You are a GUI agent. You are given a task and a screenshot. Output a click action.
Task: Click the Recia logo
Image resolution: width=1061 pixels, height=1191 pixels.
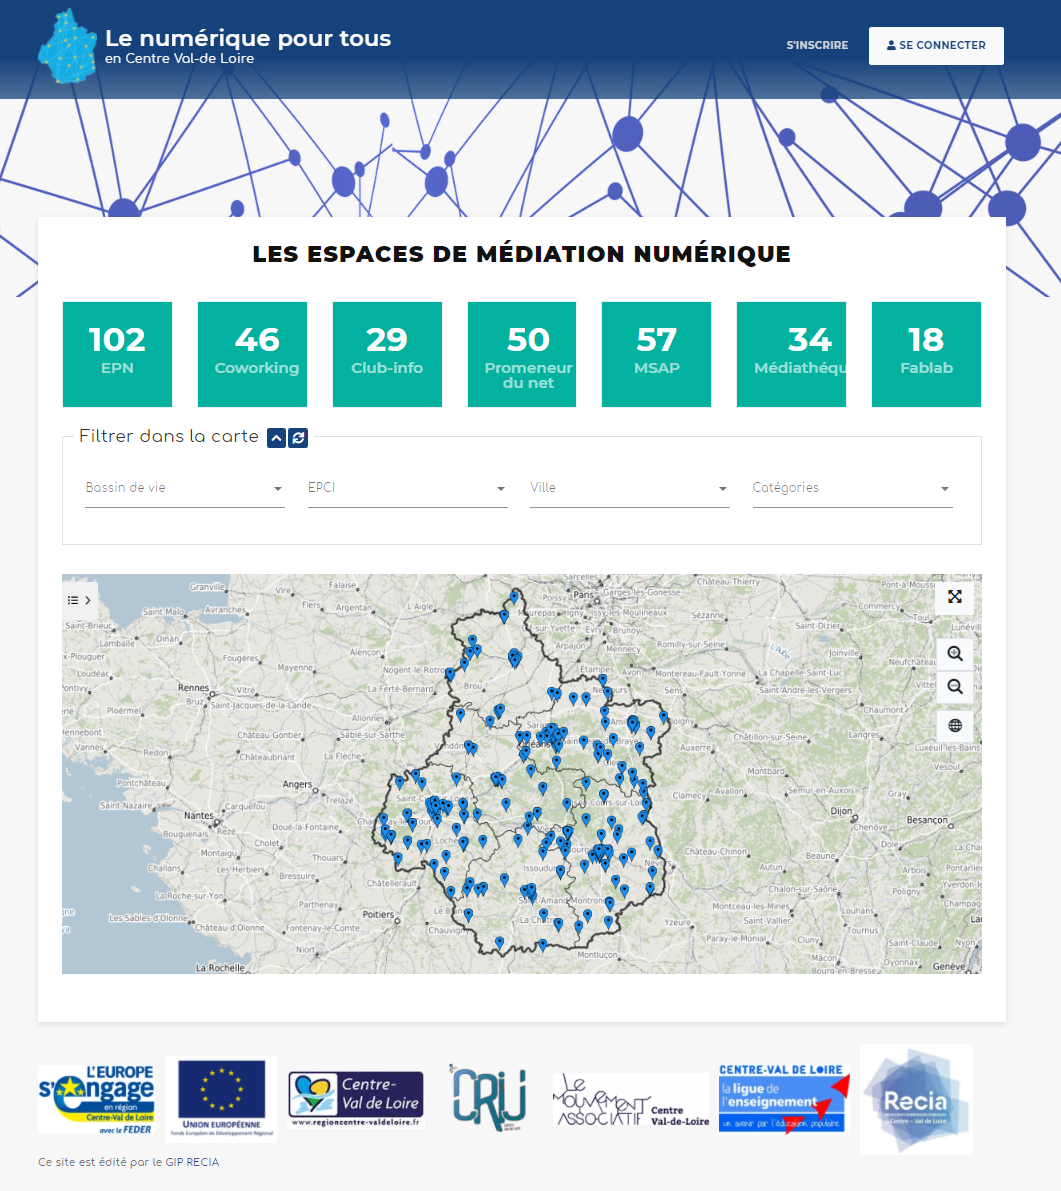tap(916, 1100)
